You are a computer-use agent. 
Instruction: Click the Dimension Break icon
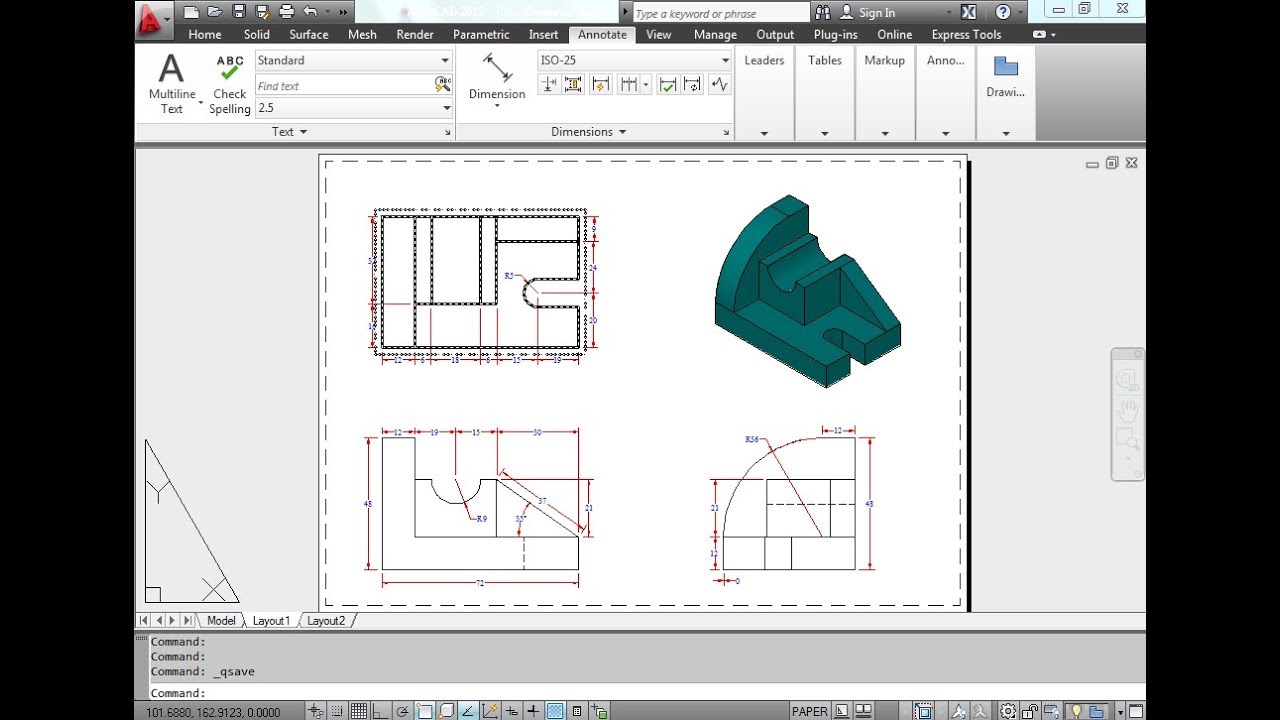coord(549,85)
